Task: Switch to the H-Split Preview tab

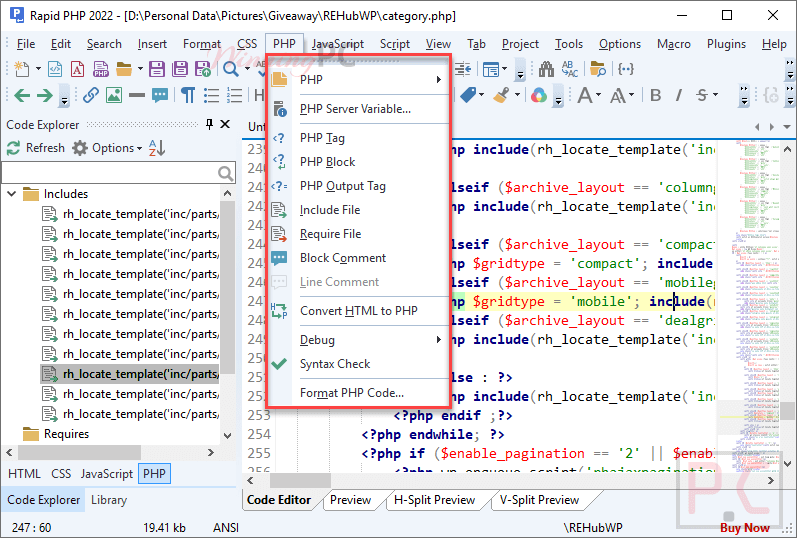Action: pyautogui.click(x=434, y=500)
